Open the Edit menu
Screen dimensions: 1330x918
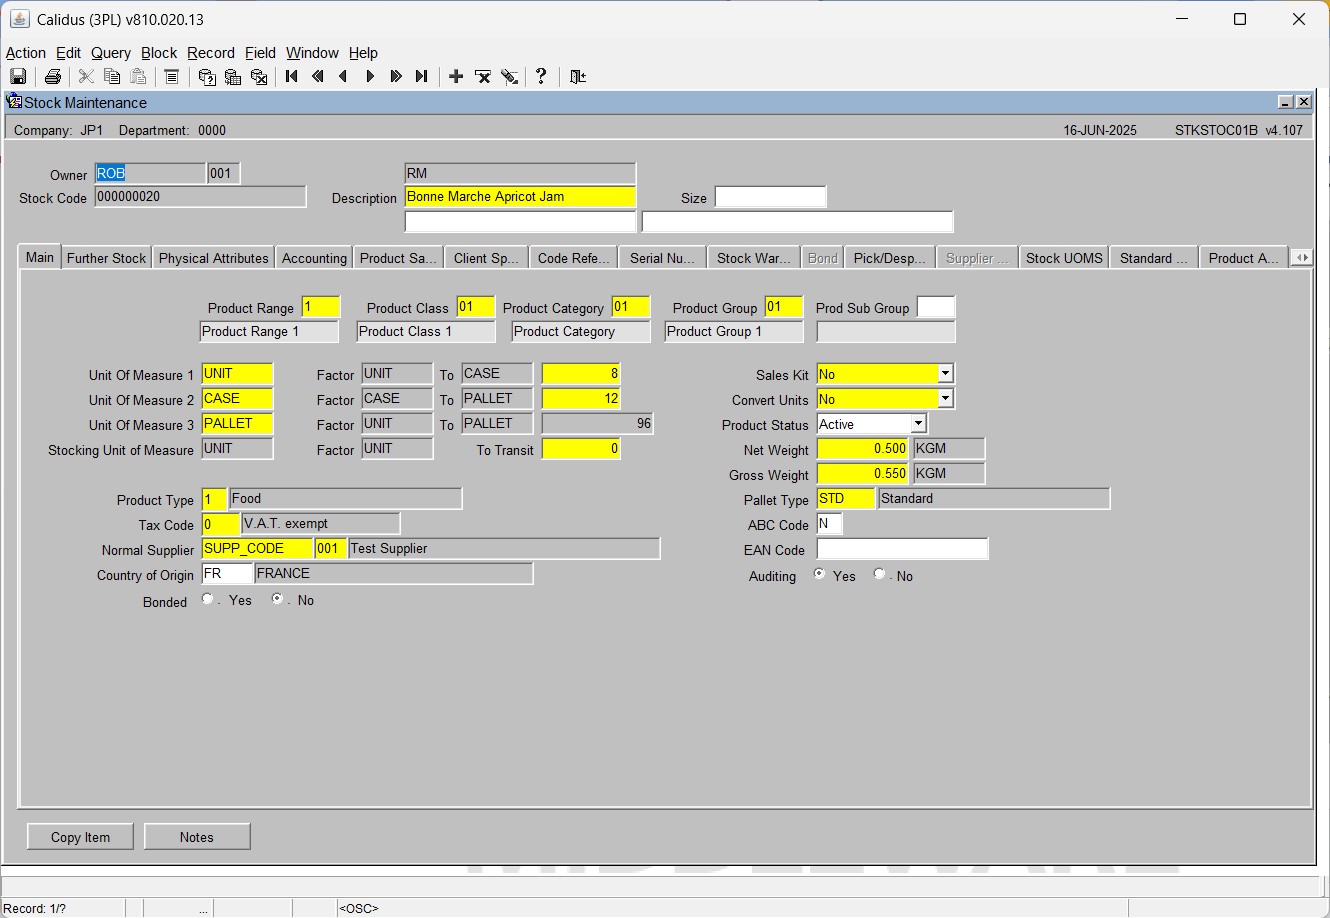[x=69, y=53]
